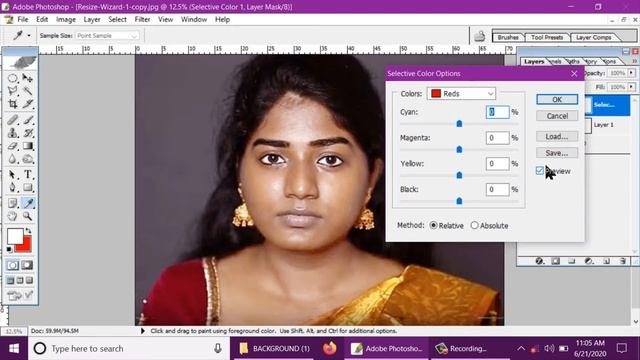The width and height of the screenshot is (640, 360).
Task: Open the Colors dropdown showing Reds
Action: 461,93
